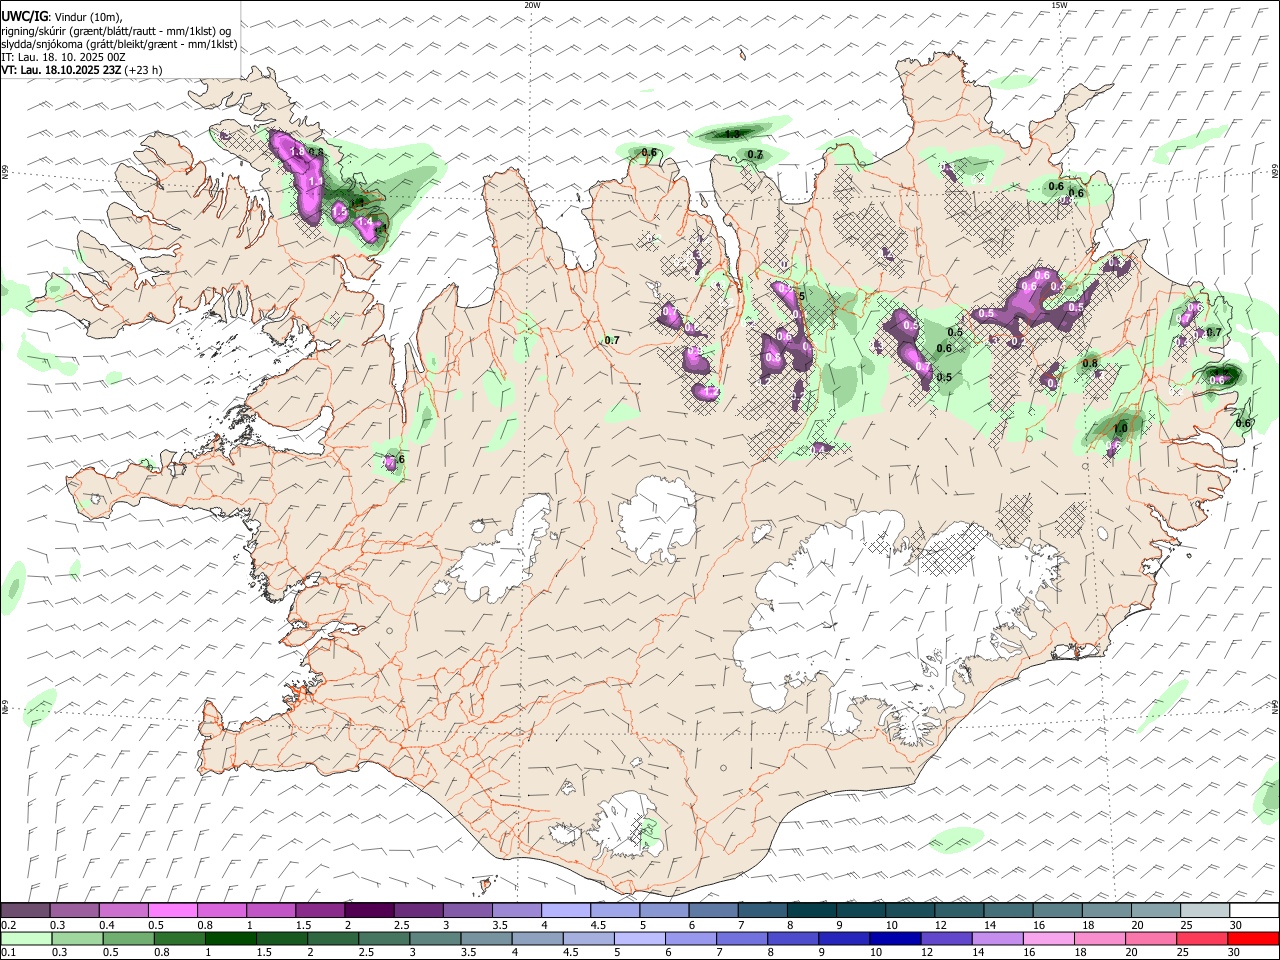The height and width of the screenshot is (960, 1280).
Task: Click the grey-green 2.5 swatch in lower legend row
Action: pyautogui.click(x=383, y=939)
